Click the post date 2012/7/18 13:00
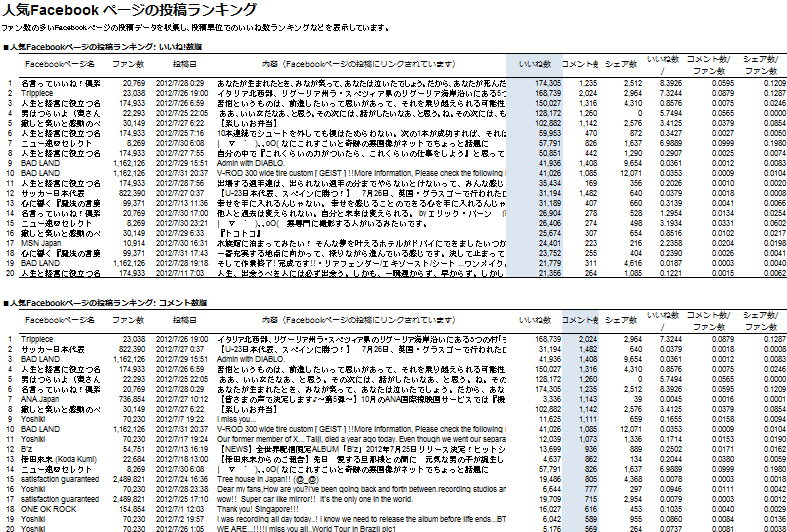The height and width of the screenshot is (532, 787). [182, 459]
